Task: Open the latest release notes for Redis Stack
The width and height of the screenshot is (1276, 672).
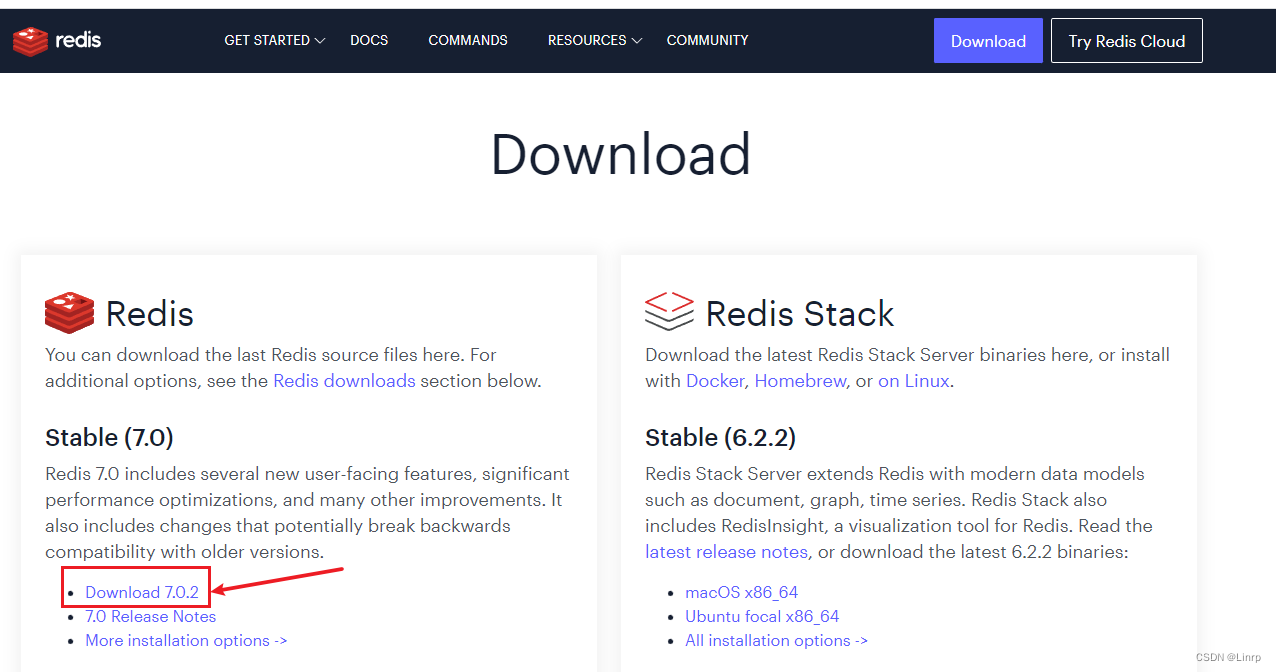Action: (726, 551)
